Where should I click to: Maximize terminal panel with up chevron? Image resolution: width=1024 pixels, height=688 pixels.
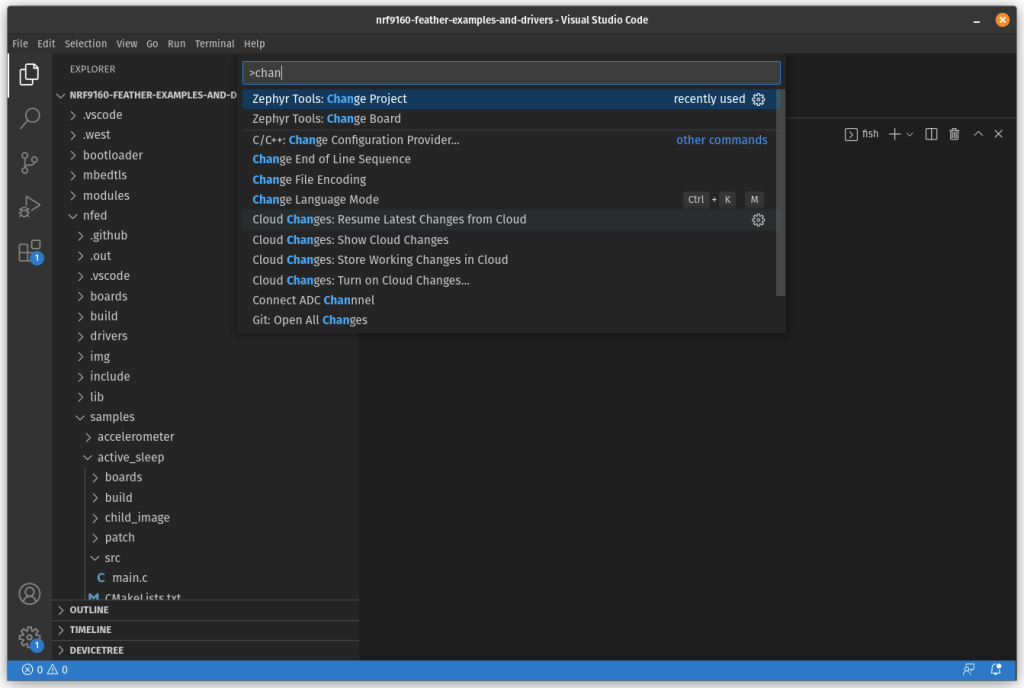point(978,134)
